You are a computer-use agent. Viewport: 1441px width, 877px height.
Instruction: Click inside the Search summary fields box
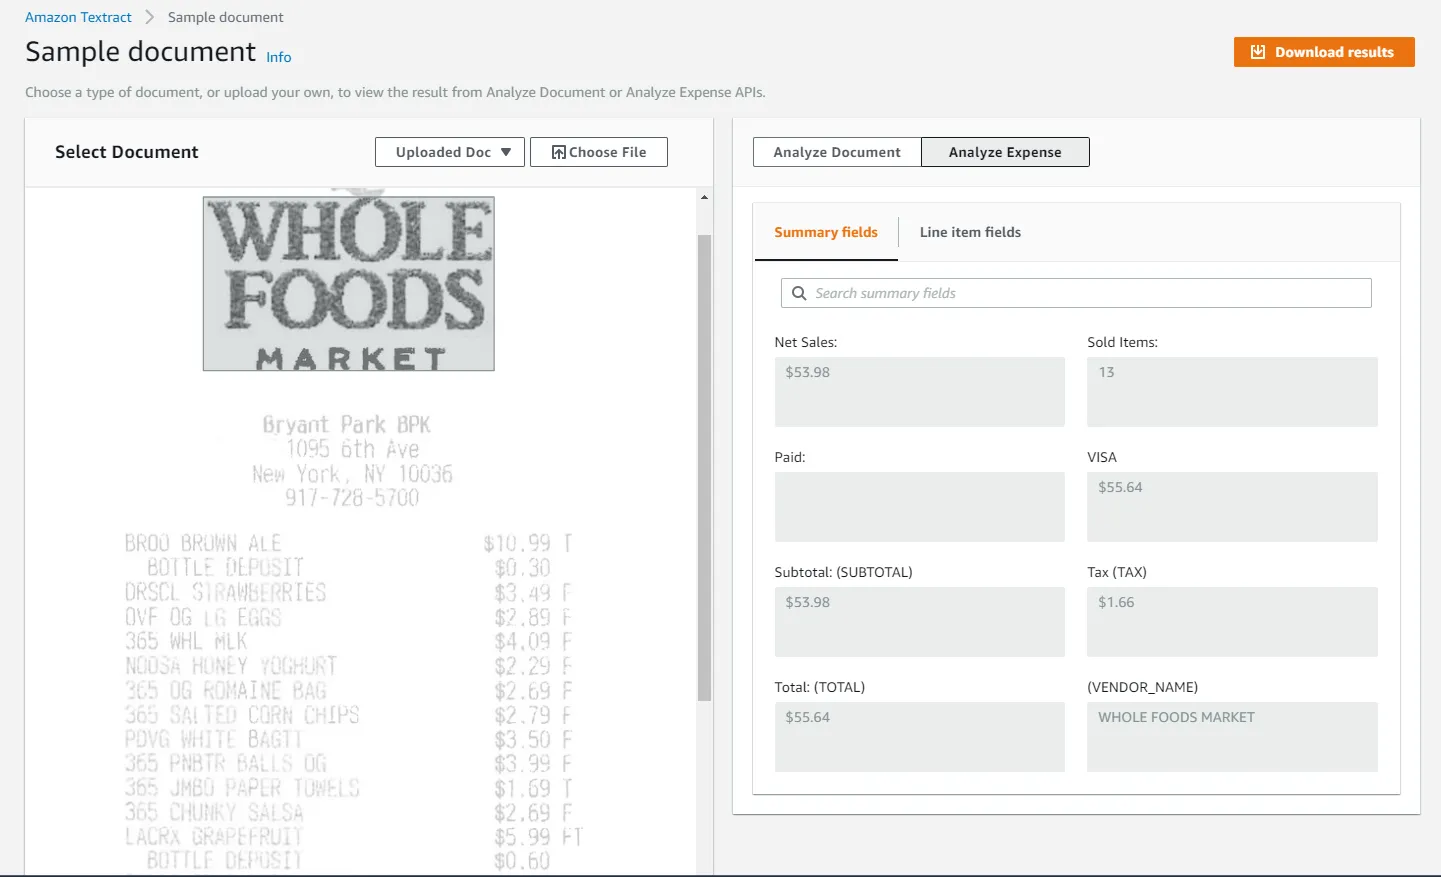(x=1075, y=292)
